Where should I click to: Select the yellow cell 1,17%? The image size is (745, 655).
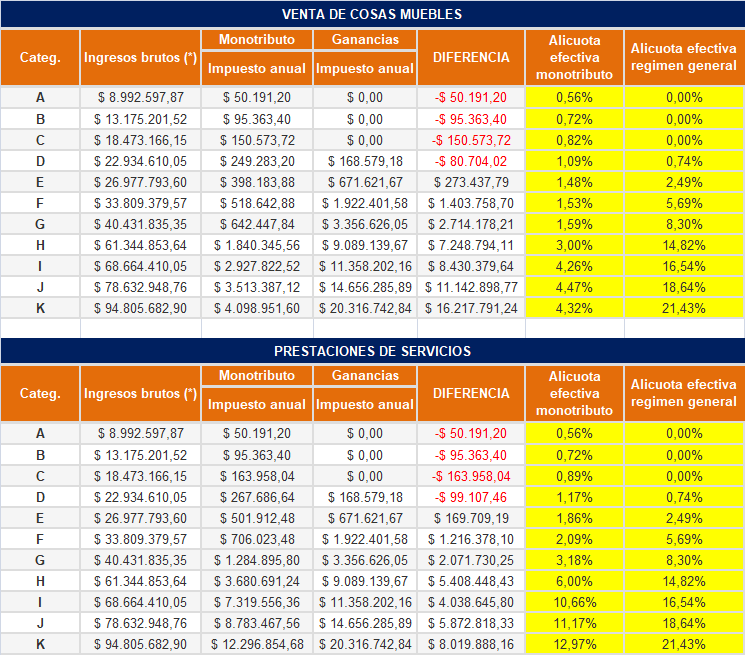(x=574, y=497)
